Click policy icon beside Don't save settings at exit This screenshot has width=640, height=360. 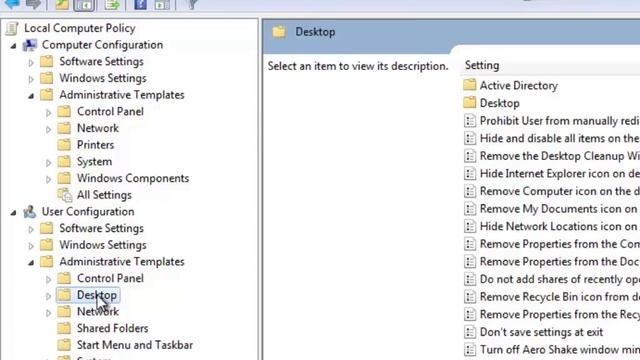click(470, 332)
